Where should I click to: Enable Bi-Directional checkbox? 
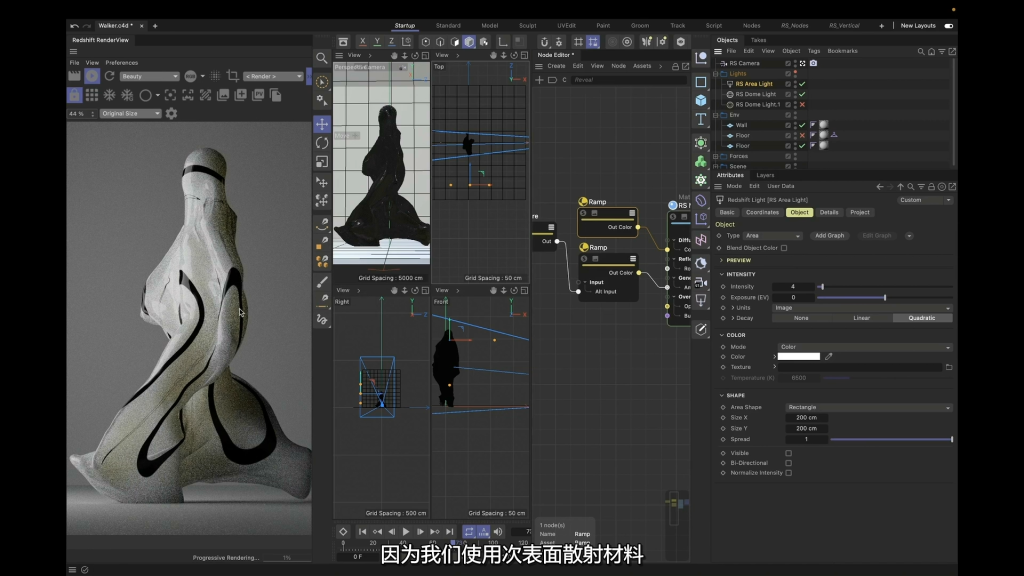788,463
